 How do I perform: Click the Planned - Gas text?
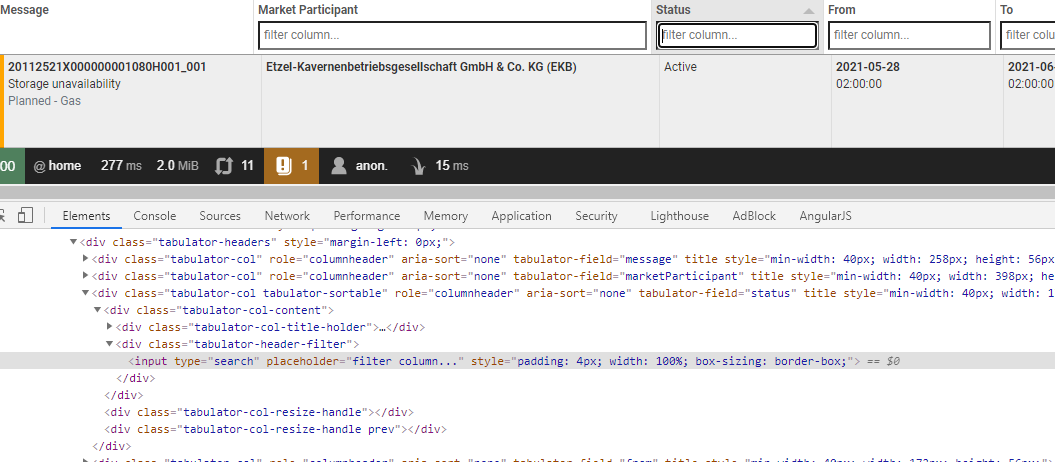(x=44, y=101)
